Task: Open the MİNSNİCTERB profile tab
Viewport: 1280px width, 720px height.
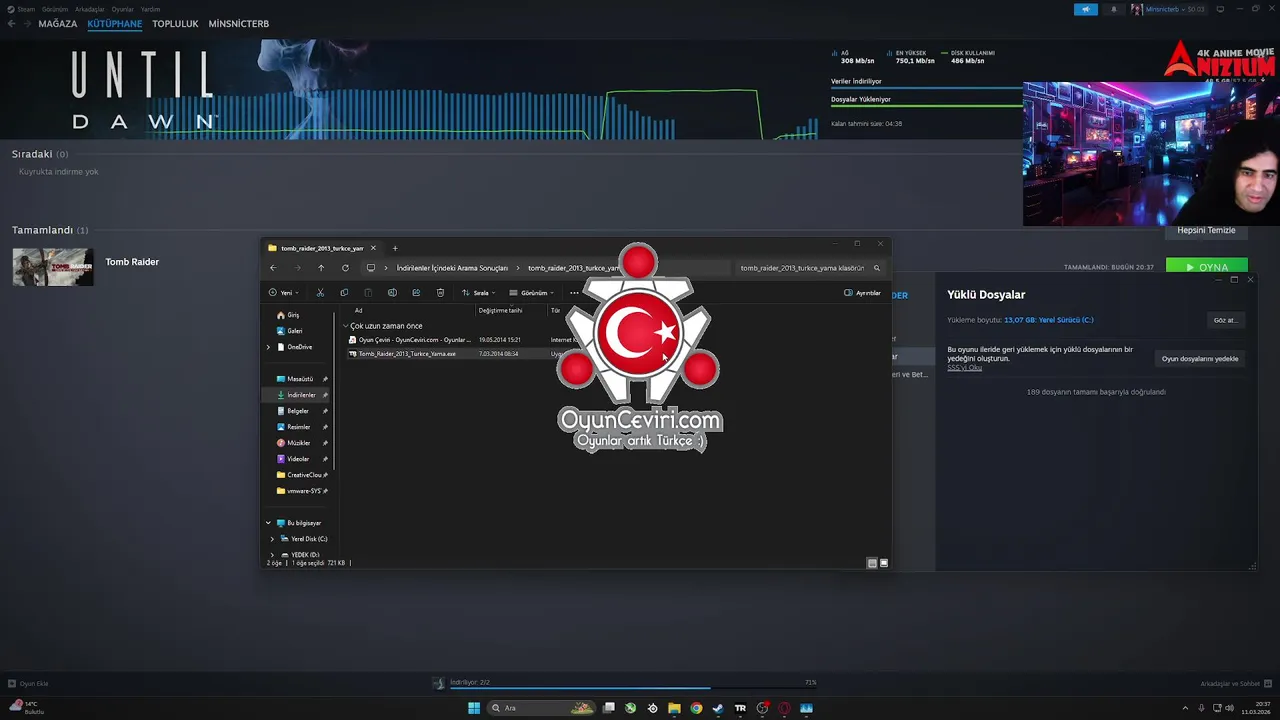Action: [x=239, y=24]
